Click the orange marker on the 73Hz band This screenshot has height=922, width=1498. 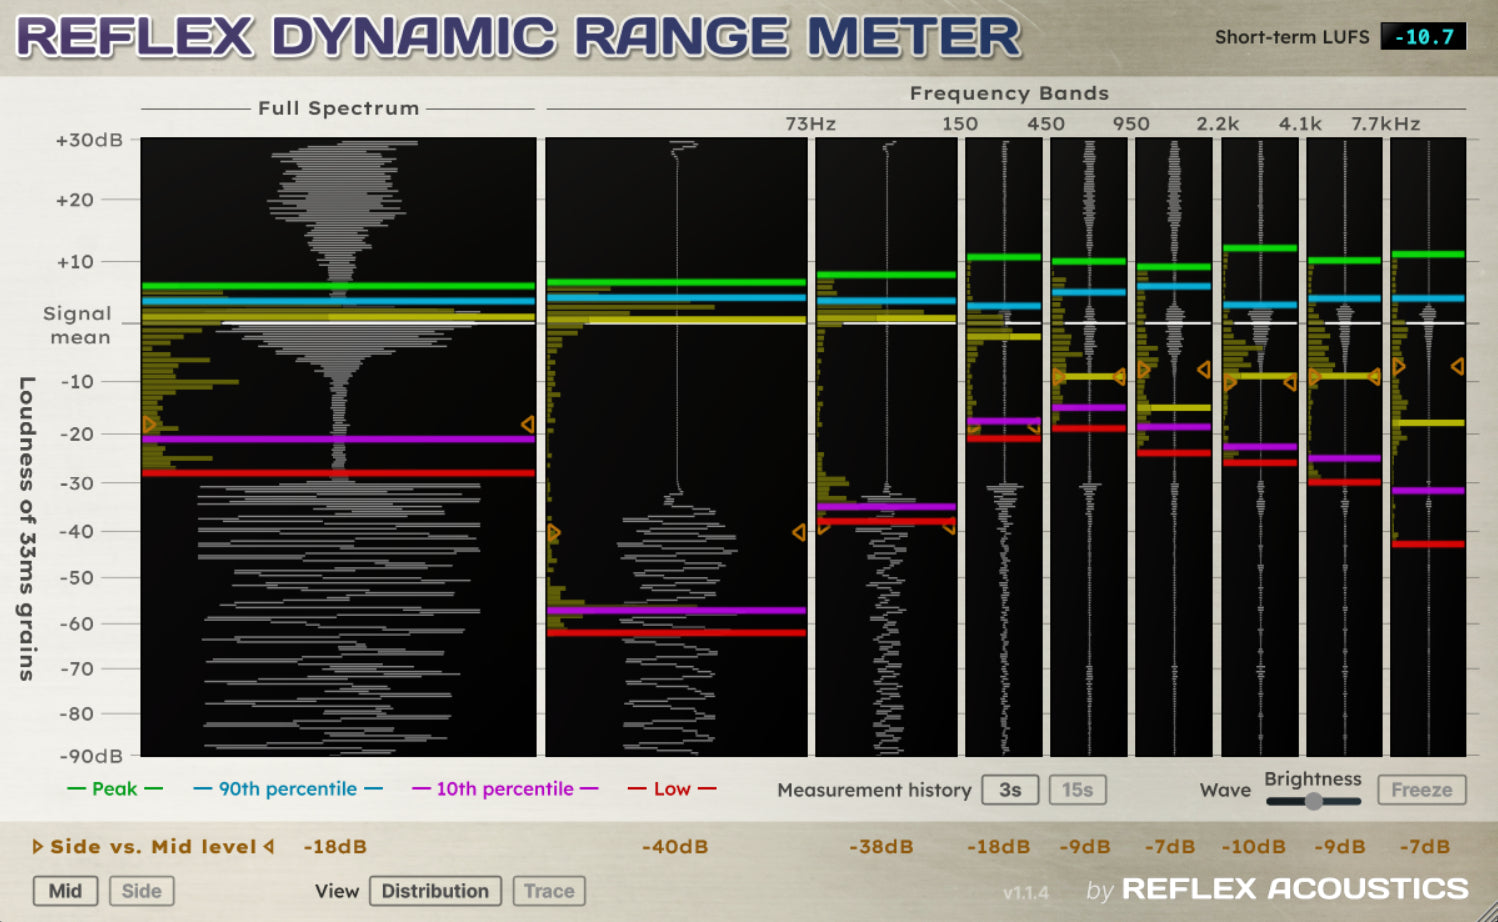(x=553, y=531)
